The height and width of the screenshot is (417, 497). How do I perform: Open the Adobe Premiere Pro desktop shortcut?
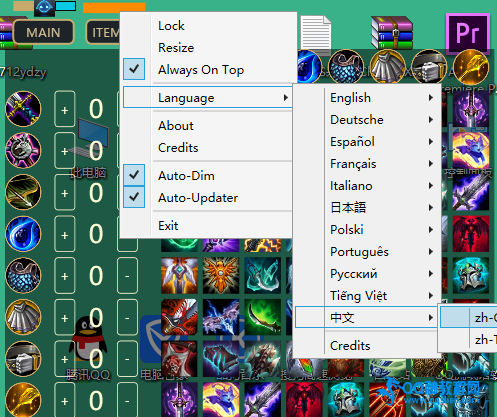click(468, 33)
